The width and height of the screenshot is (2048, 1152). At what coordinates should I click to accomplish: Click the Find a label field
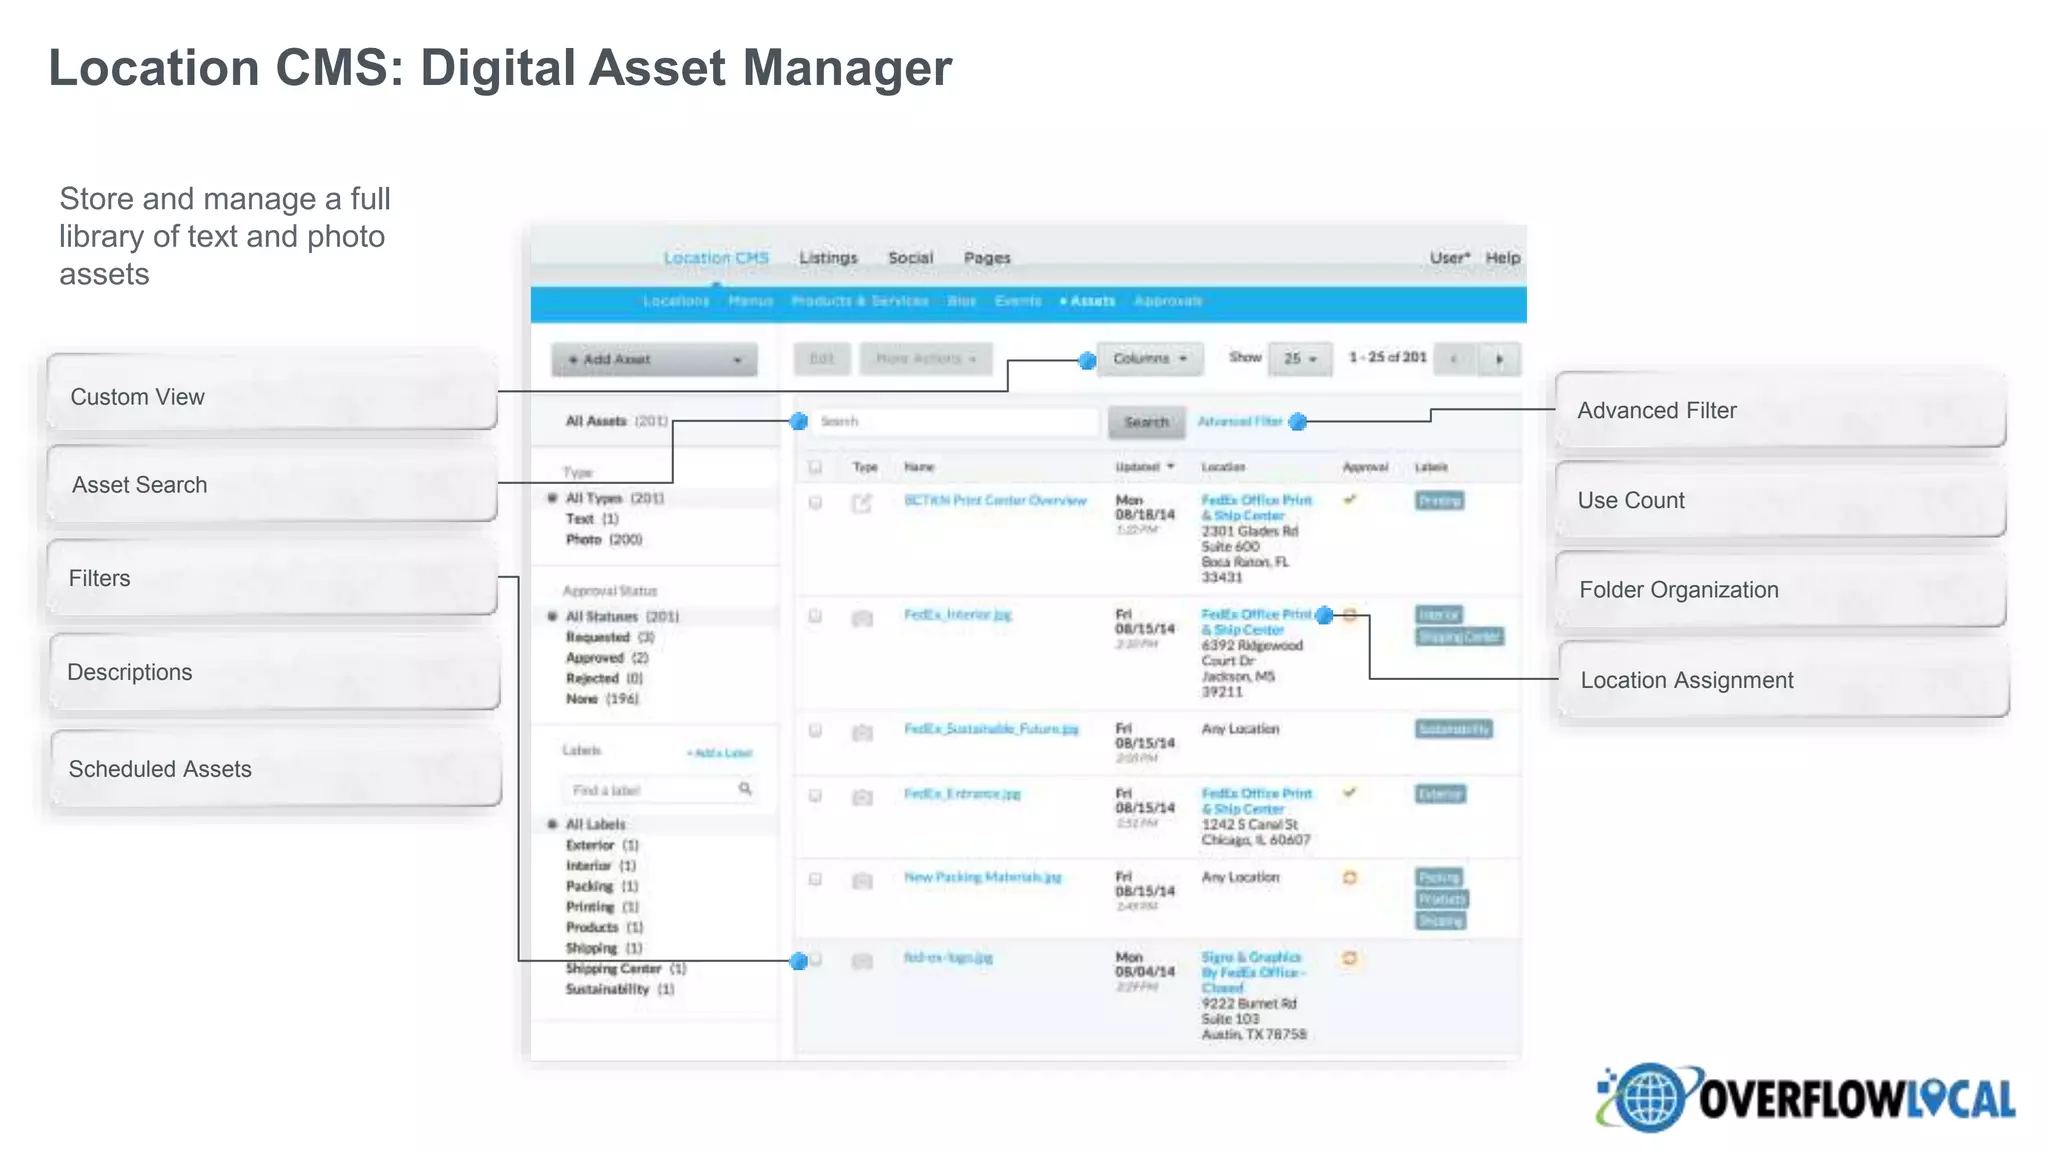pos(660,790)
